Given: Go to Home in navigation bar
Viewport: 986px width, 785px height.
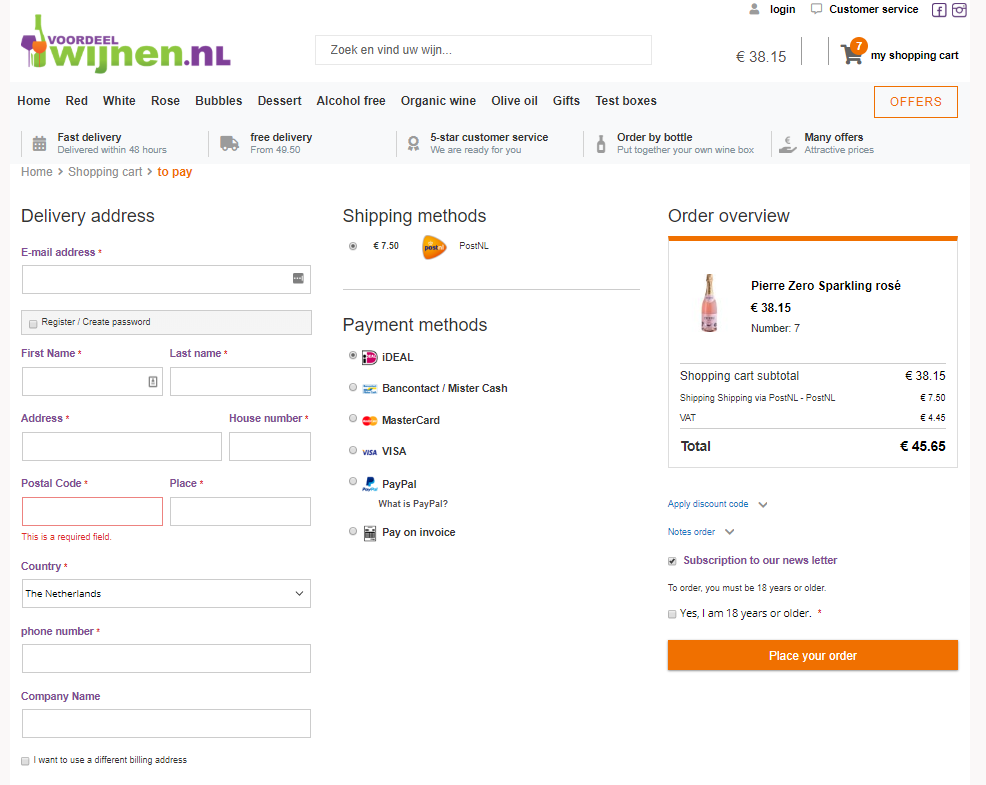Looking at the screenshot, I should (33, 101).
